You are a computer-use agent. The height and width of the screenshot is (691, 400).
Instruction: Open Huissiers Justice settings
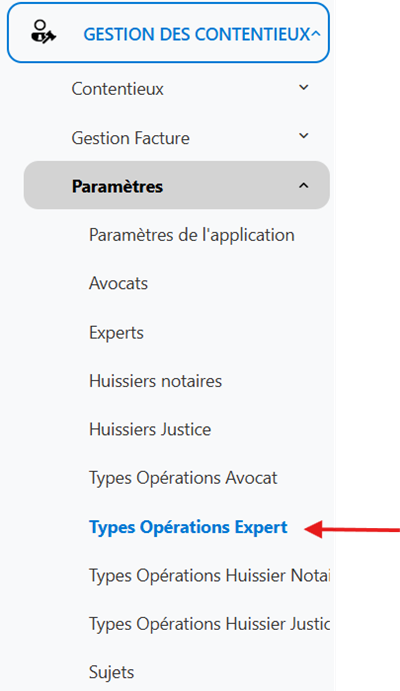click(x=150, y=429)
